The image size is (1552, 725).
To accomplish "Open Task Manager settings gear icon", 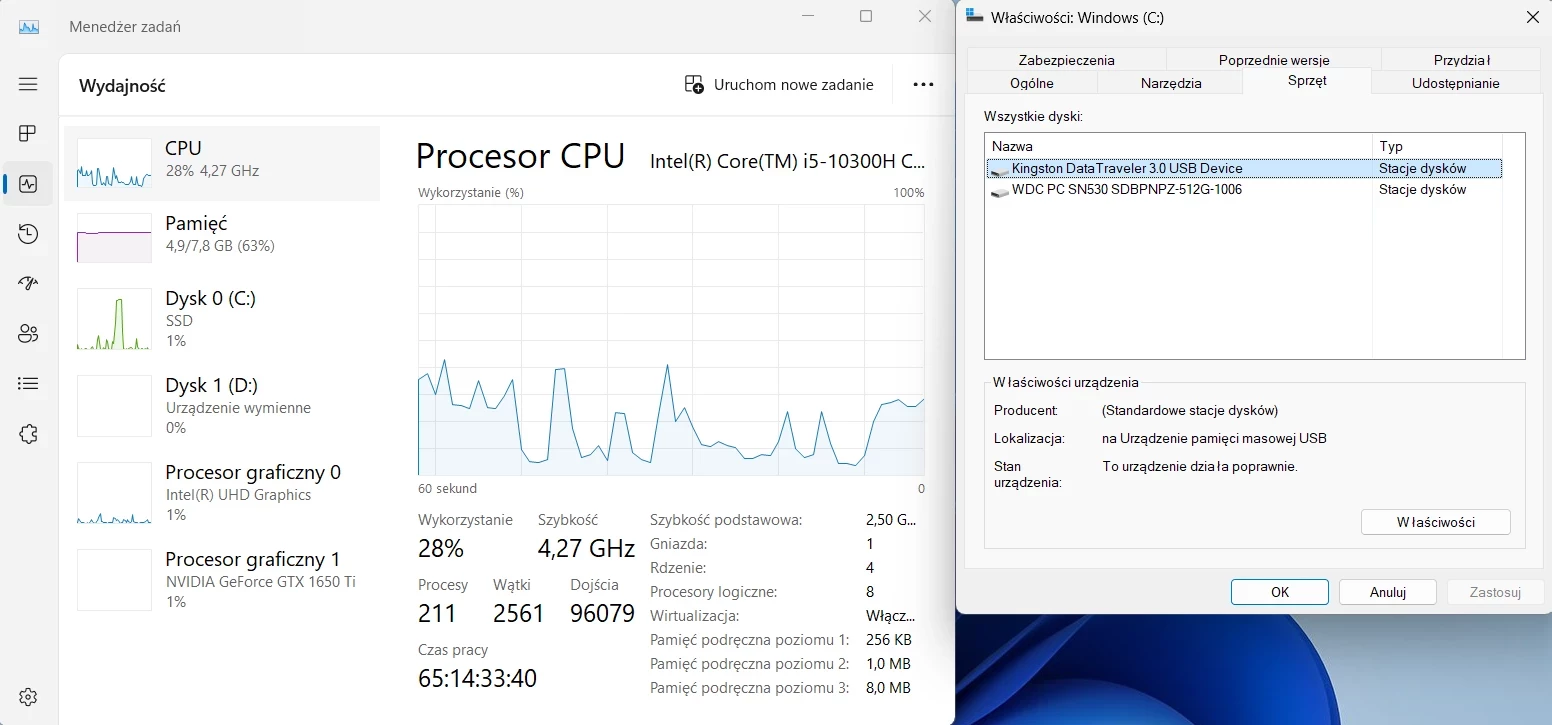I will pos(28,697).
